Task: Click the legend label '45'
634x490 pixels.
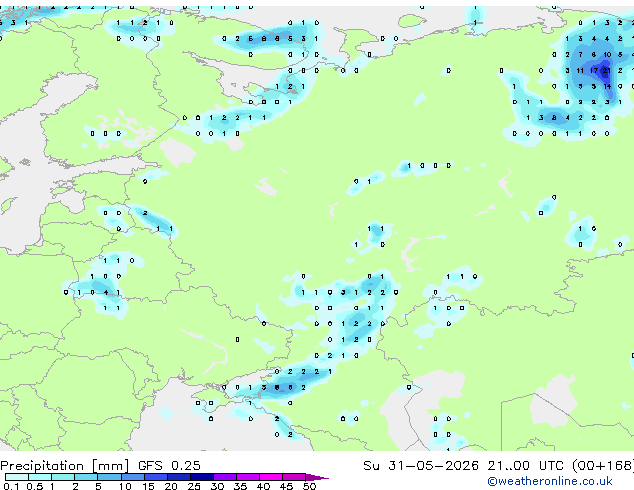Action: [286, 486]
